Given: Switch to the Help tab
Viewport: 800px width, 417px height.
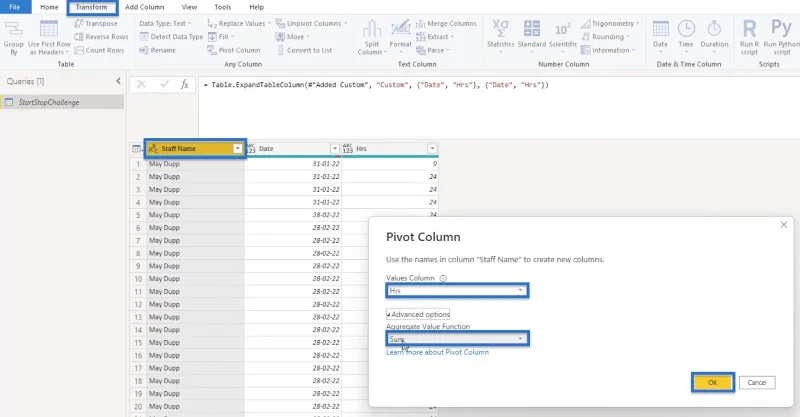Looking at the screenshot, I should point(257,7).
